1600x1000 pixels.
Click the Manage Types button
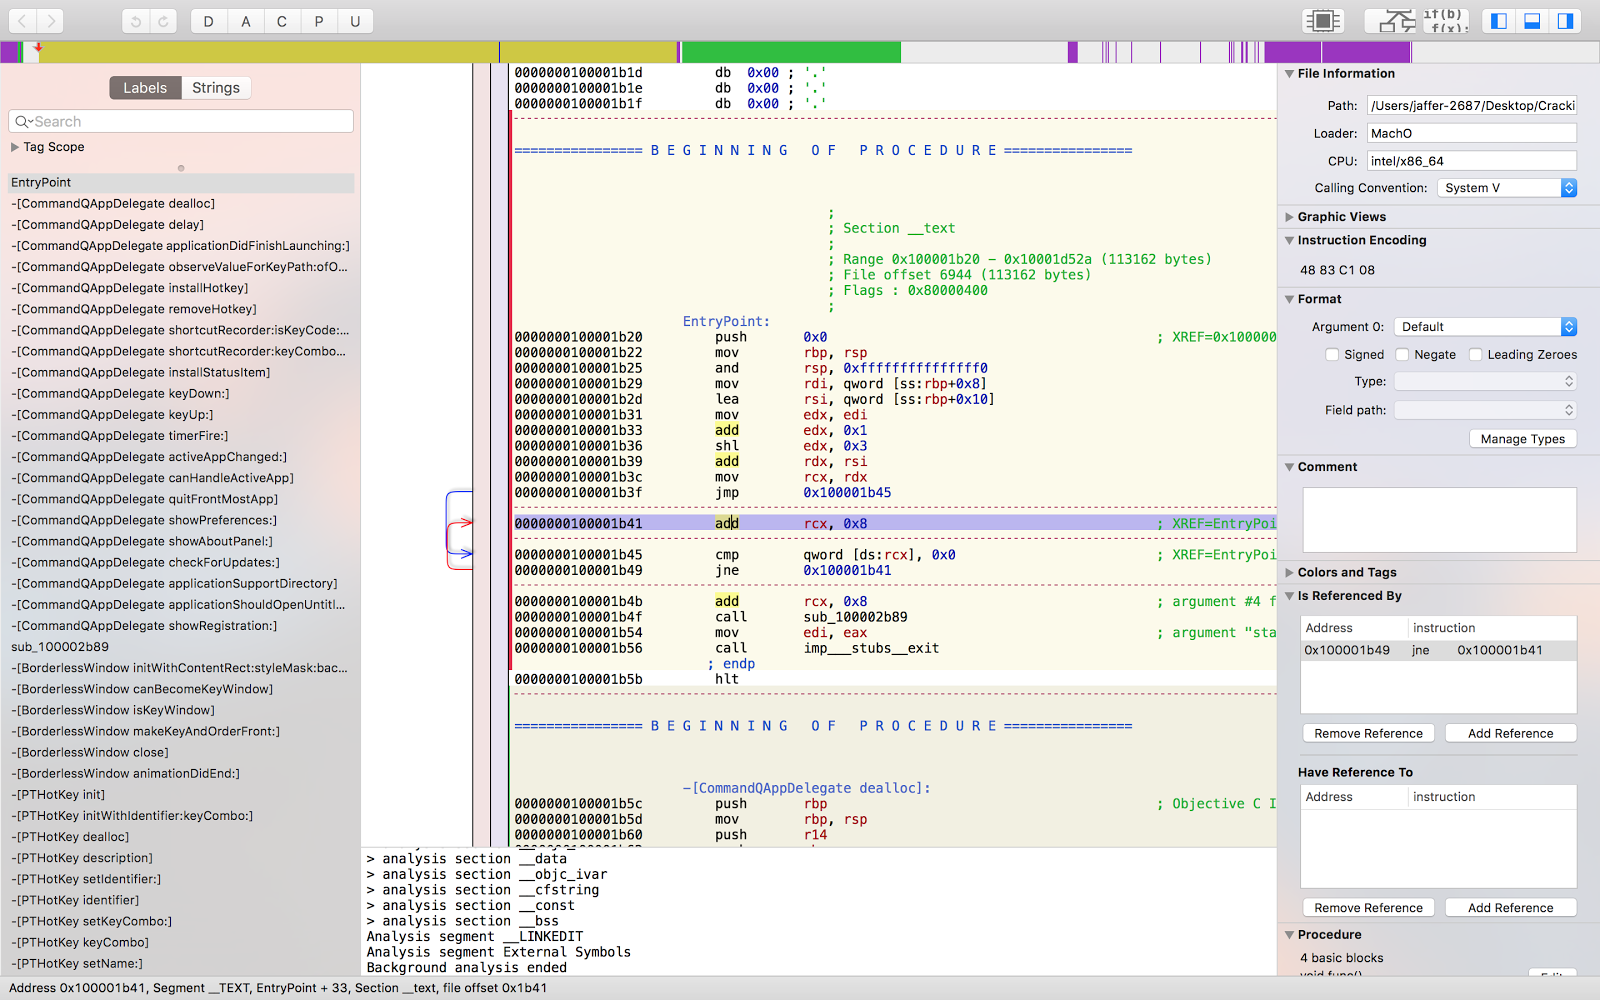click(x=1523, y=439)
